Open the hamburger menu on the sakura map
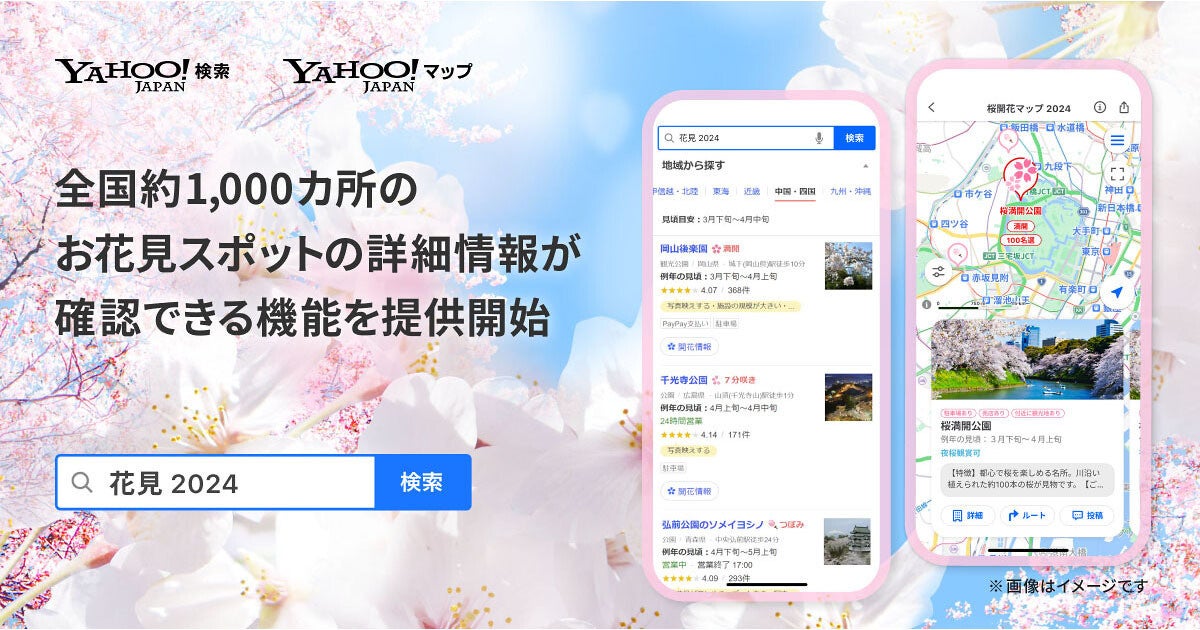Viewport: 1200px width, 630px height. (x=1117, y=140)
